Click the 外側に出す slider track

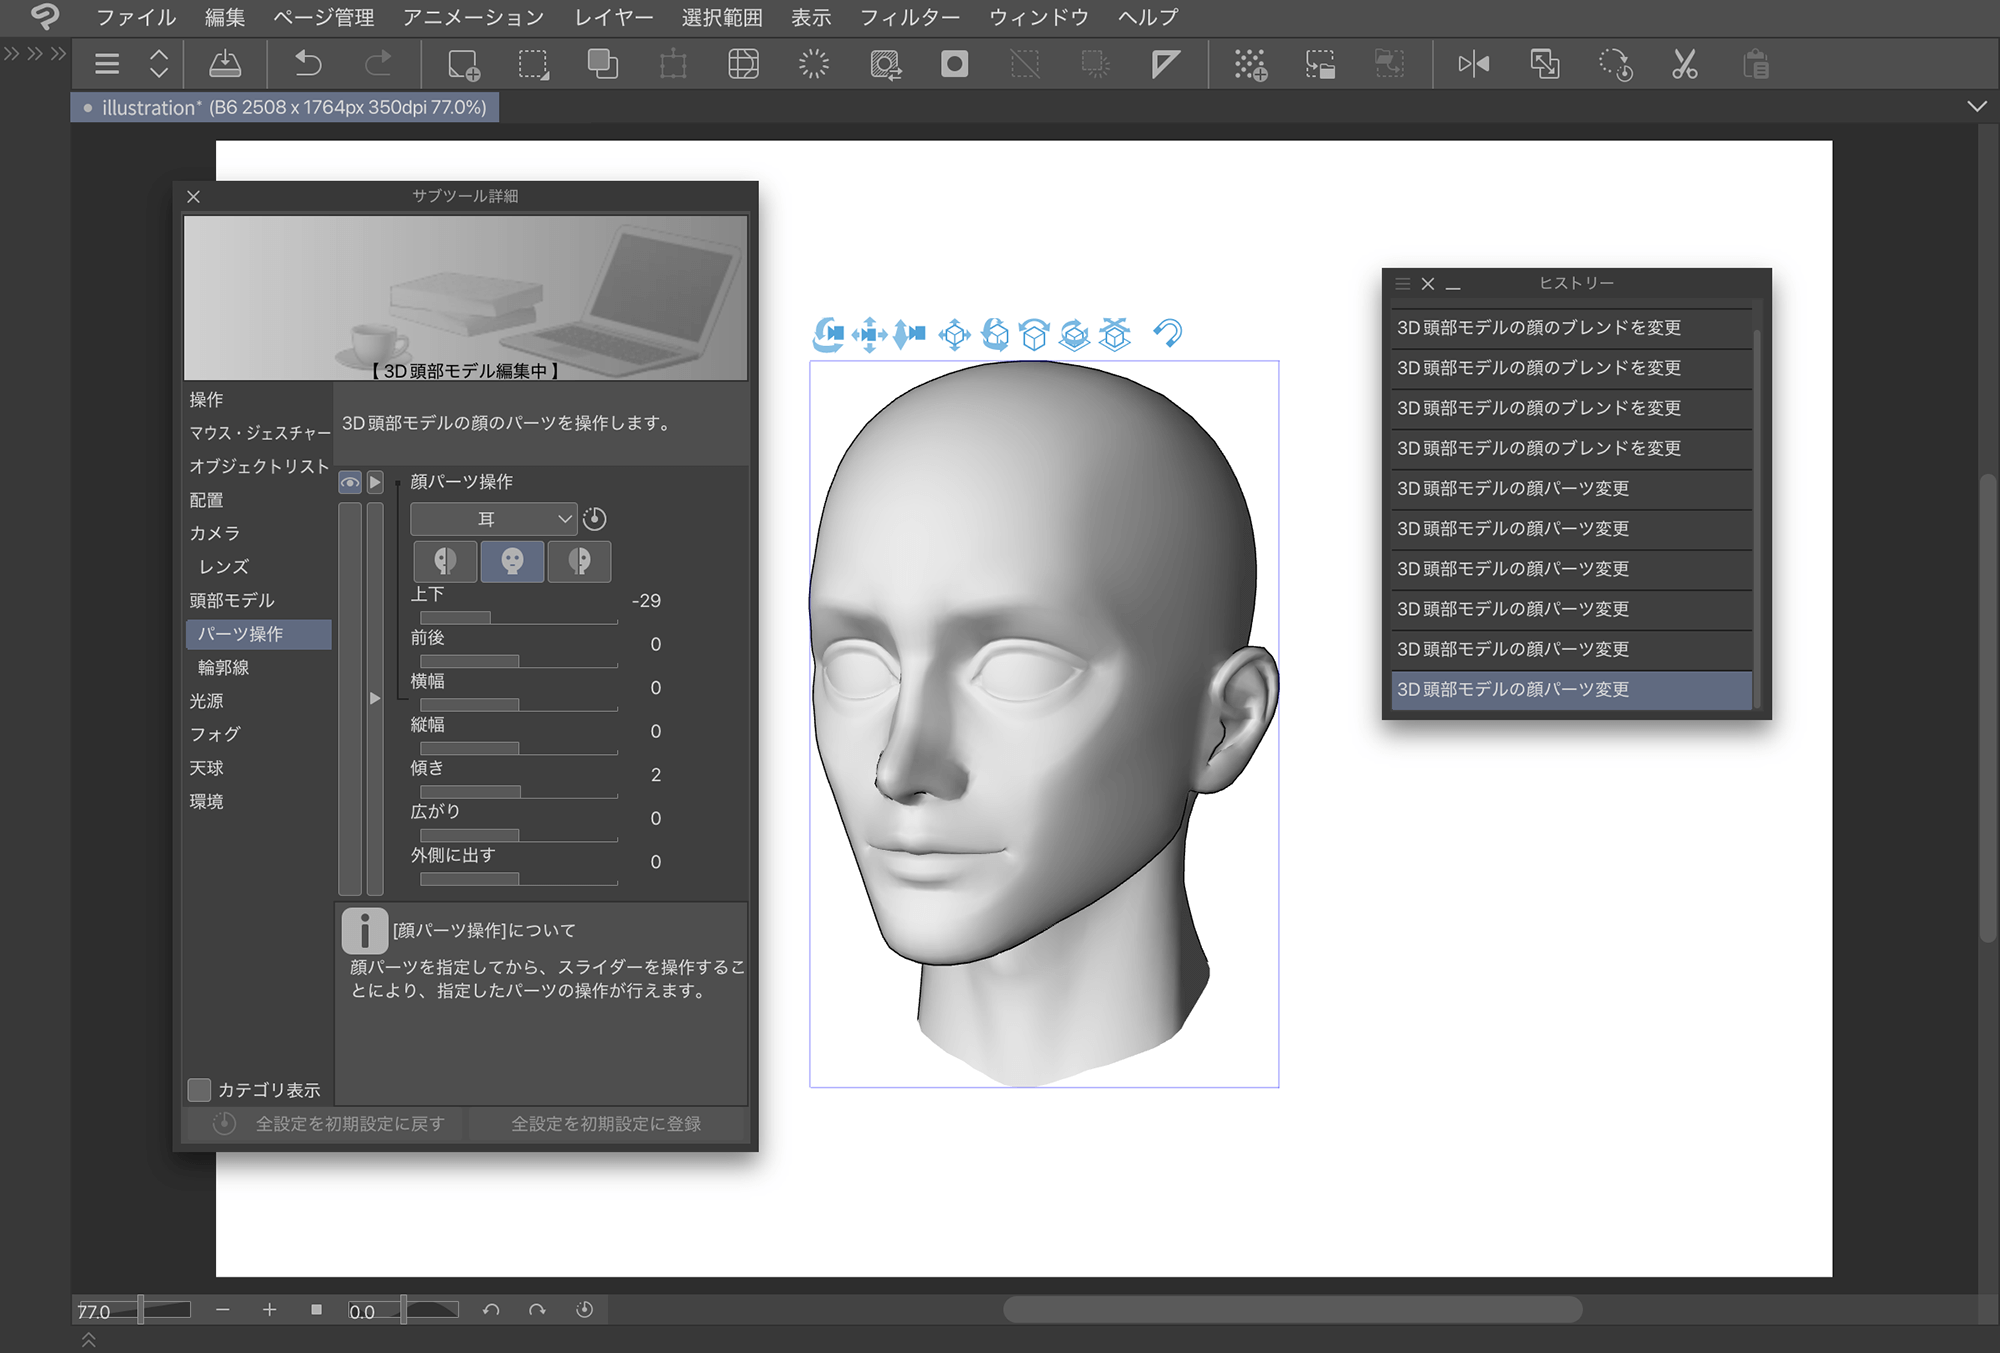click(518, 879)
